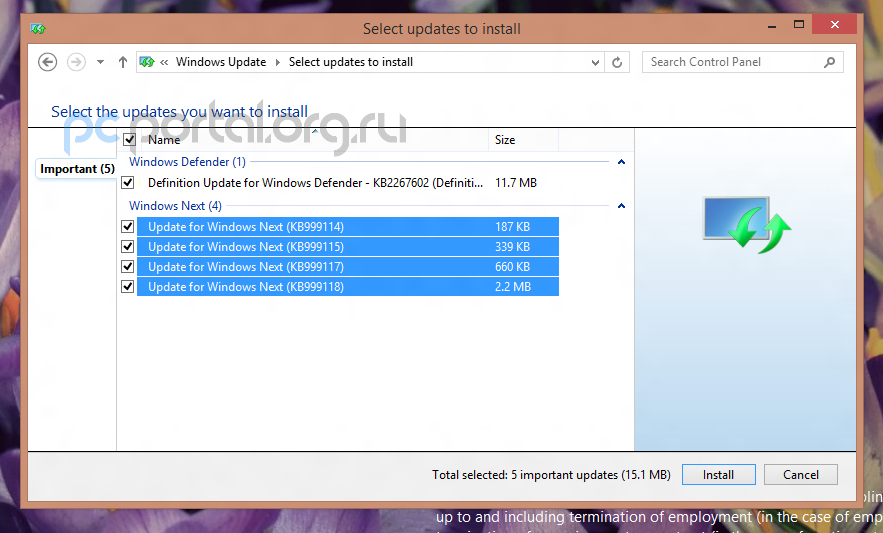Viewport: 883px width, 533px height.
Task: Collapse the Windows Defender group
Action: tap(621, 162)
